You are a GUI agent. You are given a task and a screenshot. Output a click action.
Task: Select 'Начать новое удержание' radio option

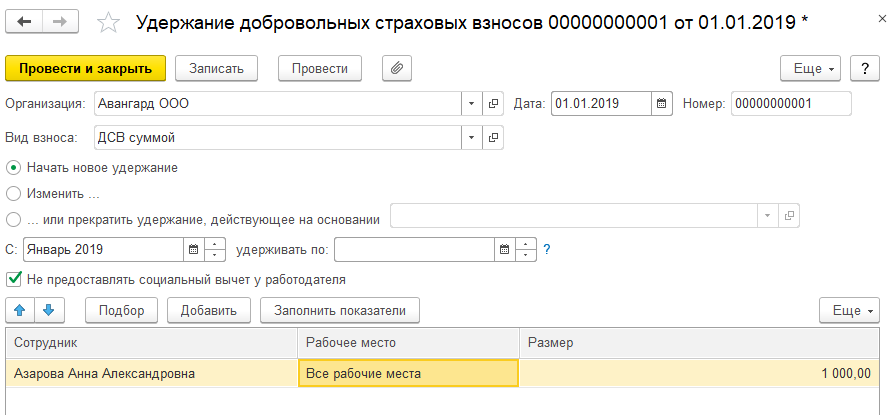click(13, 167)
